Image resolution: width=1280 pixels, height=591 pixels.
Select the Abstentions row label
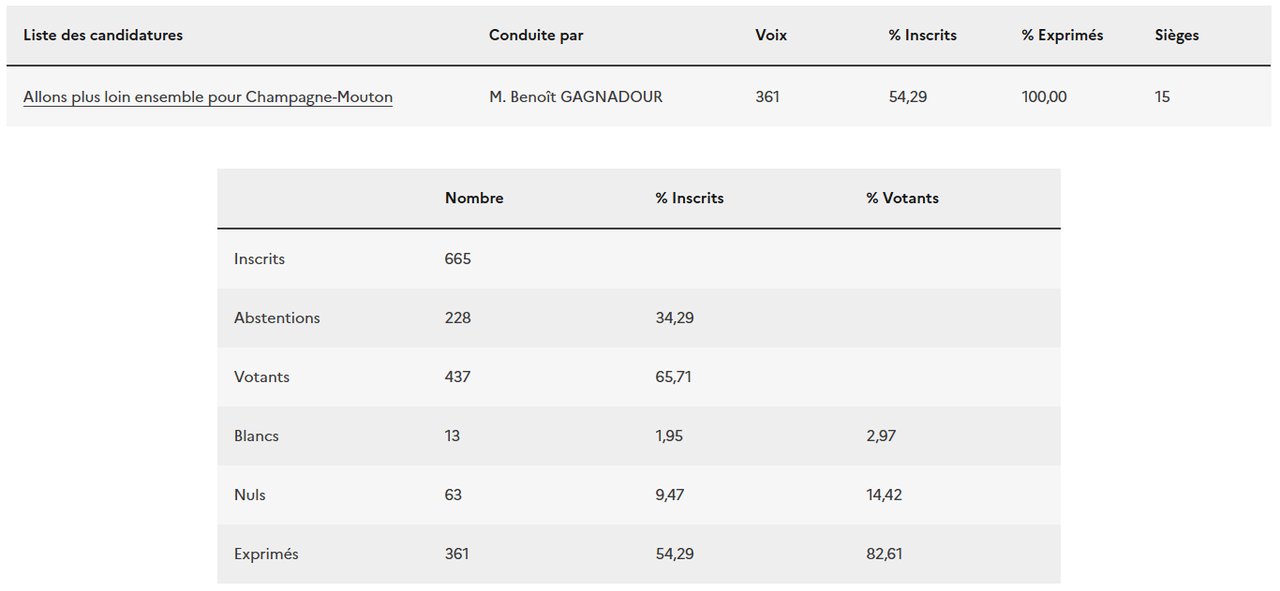[x=277, y=318]
